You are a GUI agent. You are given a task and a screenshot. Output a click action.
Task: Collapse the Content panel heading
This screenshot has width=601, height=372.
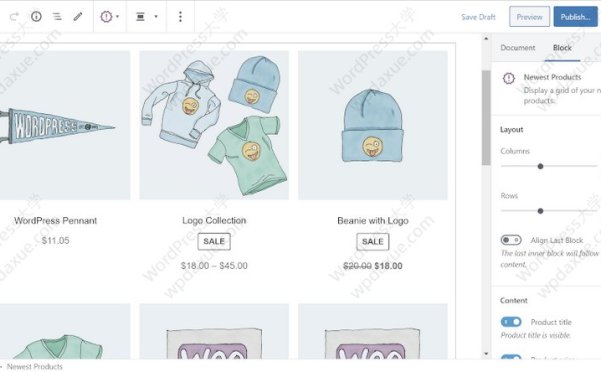coord(514,300)
